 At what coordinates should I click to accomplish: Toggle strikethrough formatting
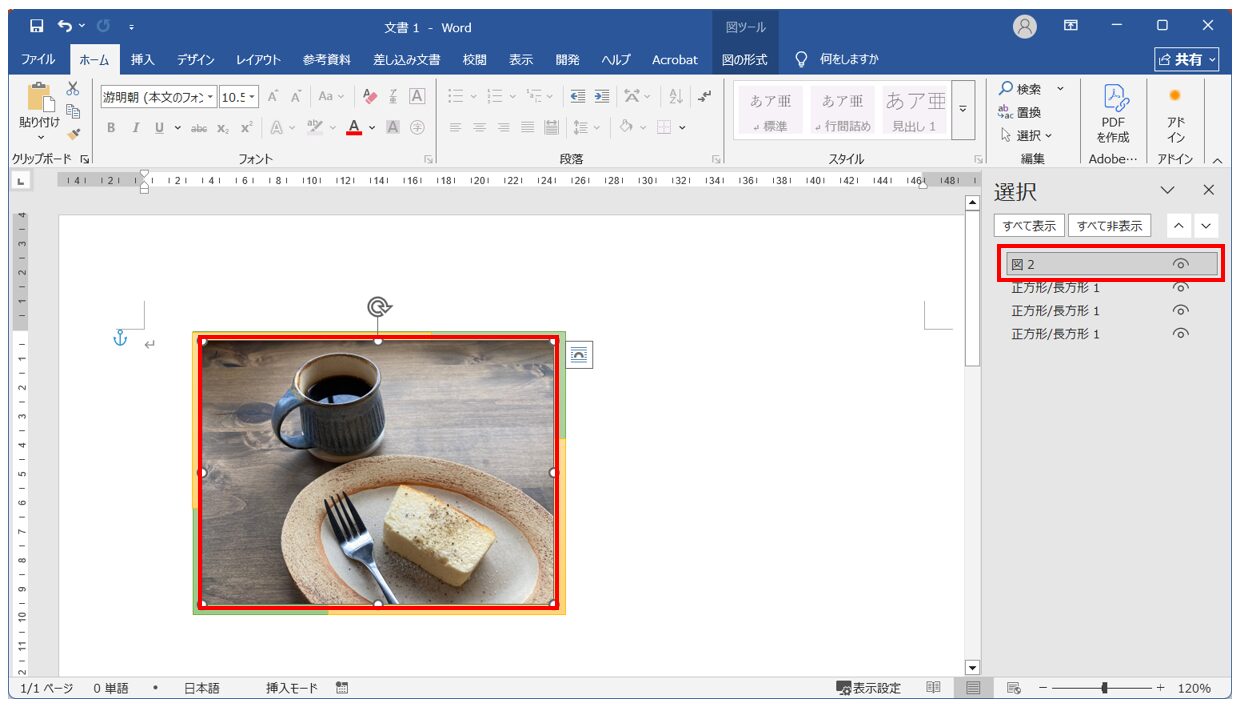(199, 127)
